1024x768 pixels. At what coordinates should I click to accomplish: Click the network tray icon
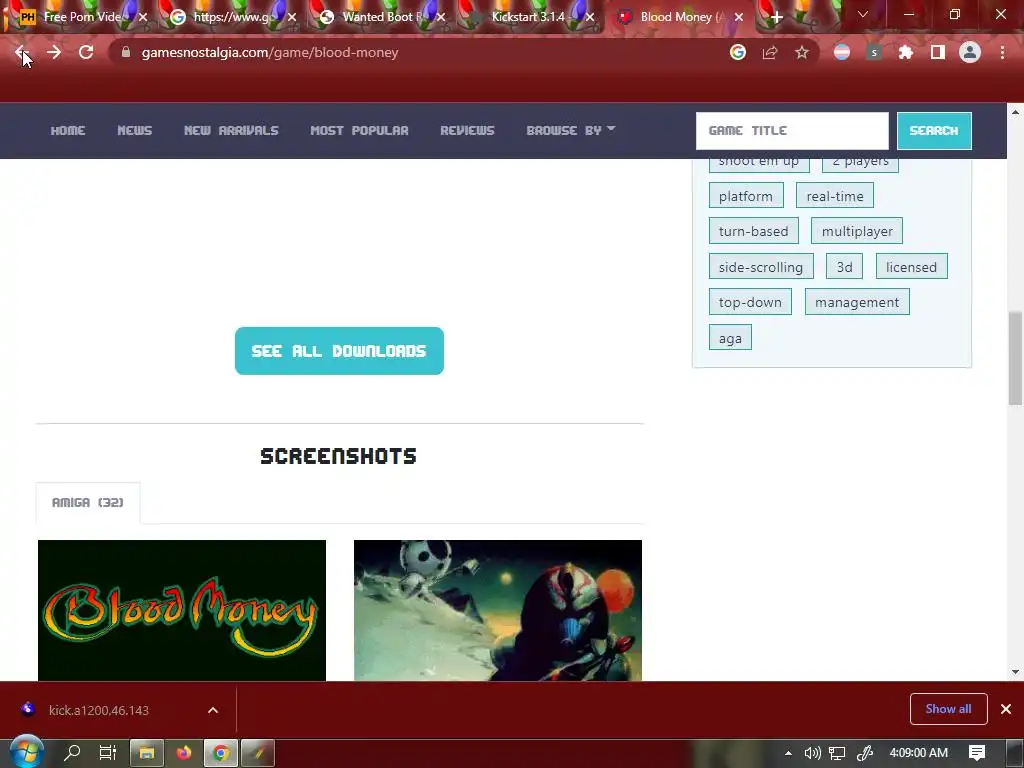click(837, 753)
